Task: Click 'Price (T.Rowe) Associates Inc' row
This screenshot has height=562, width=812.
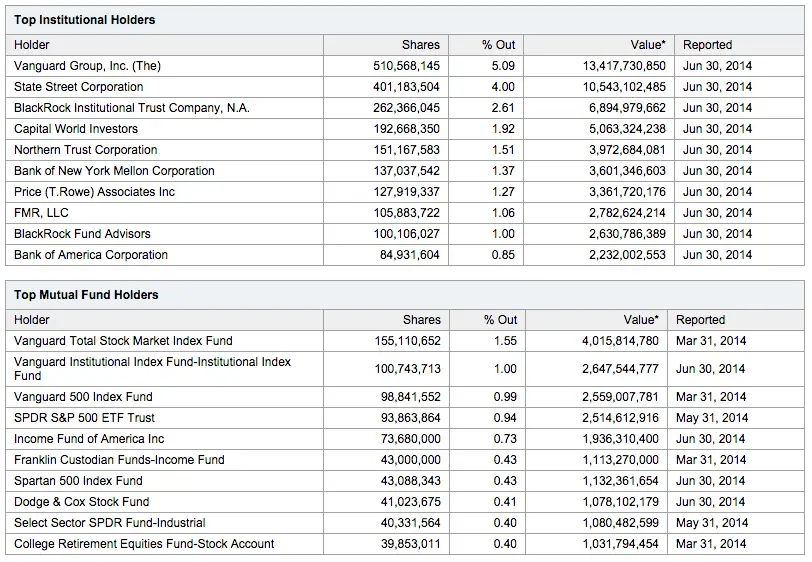Action: [404, 192]
